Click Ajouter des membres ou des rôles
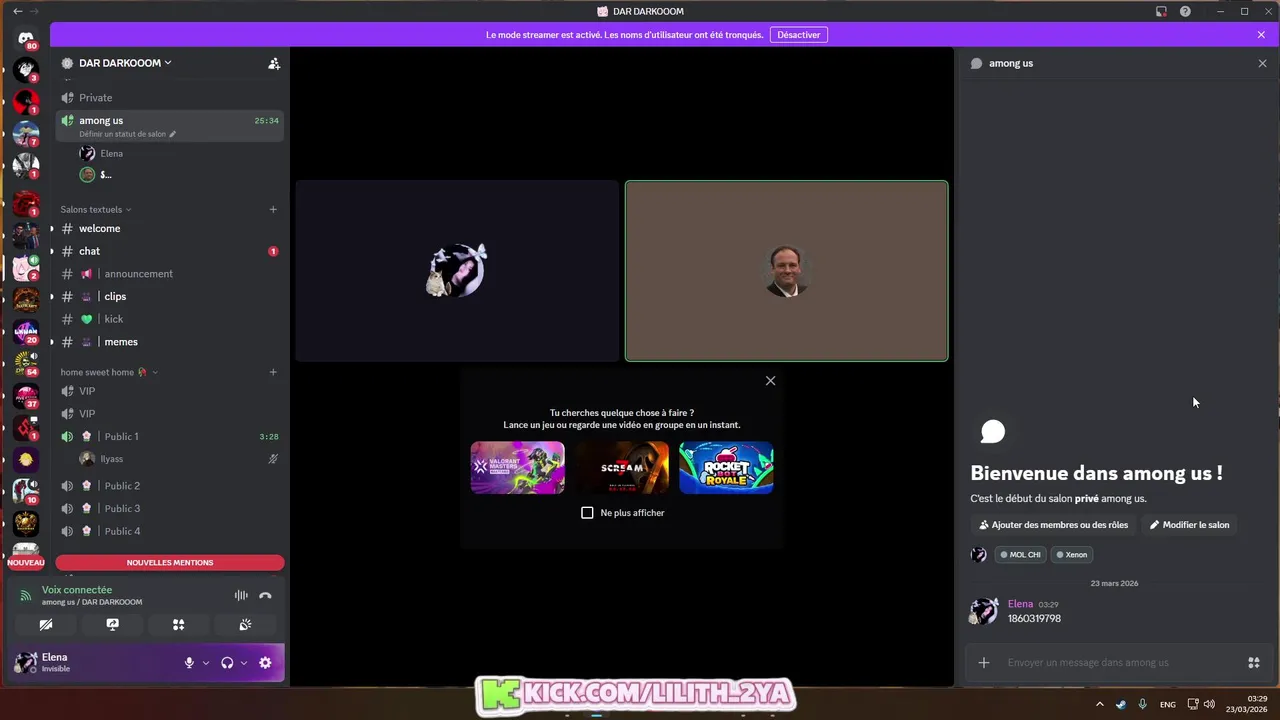 (1053, 525)
